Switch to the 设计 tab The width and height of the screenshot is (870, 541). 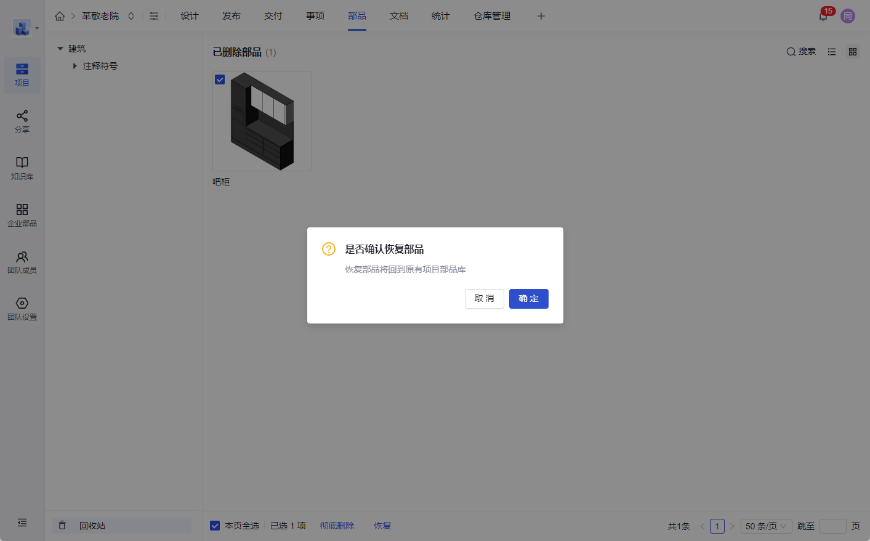click(189, 16)
